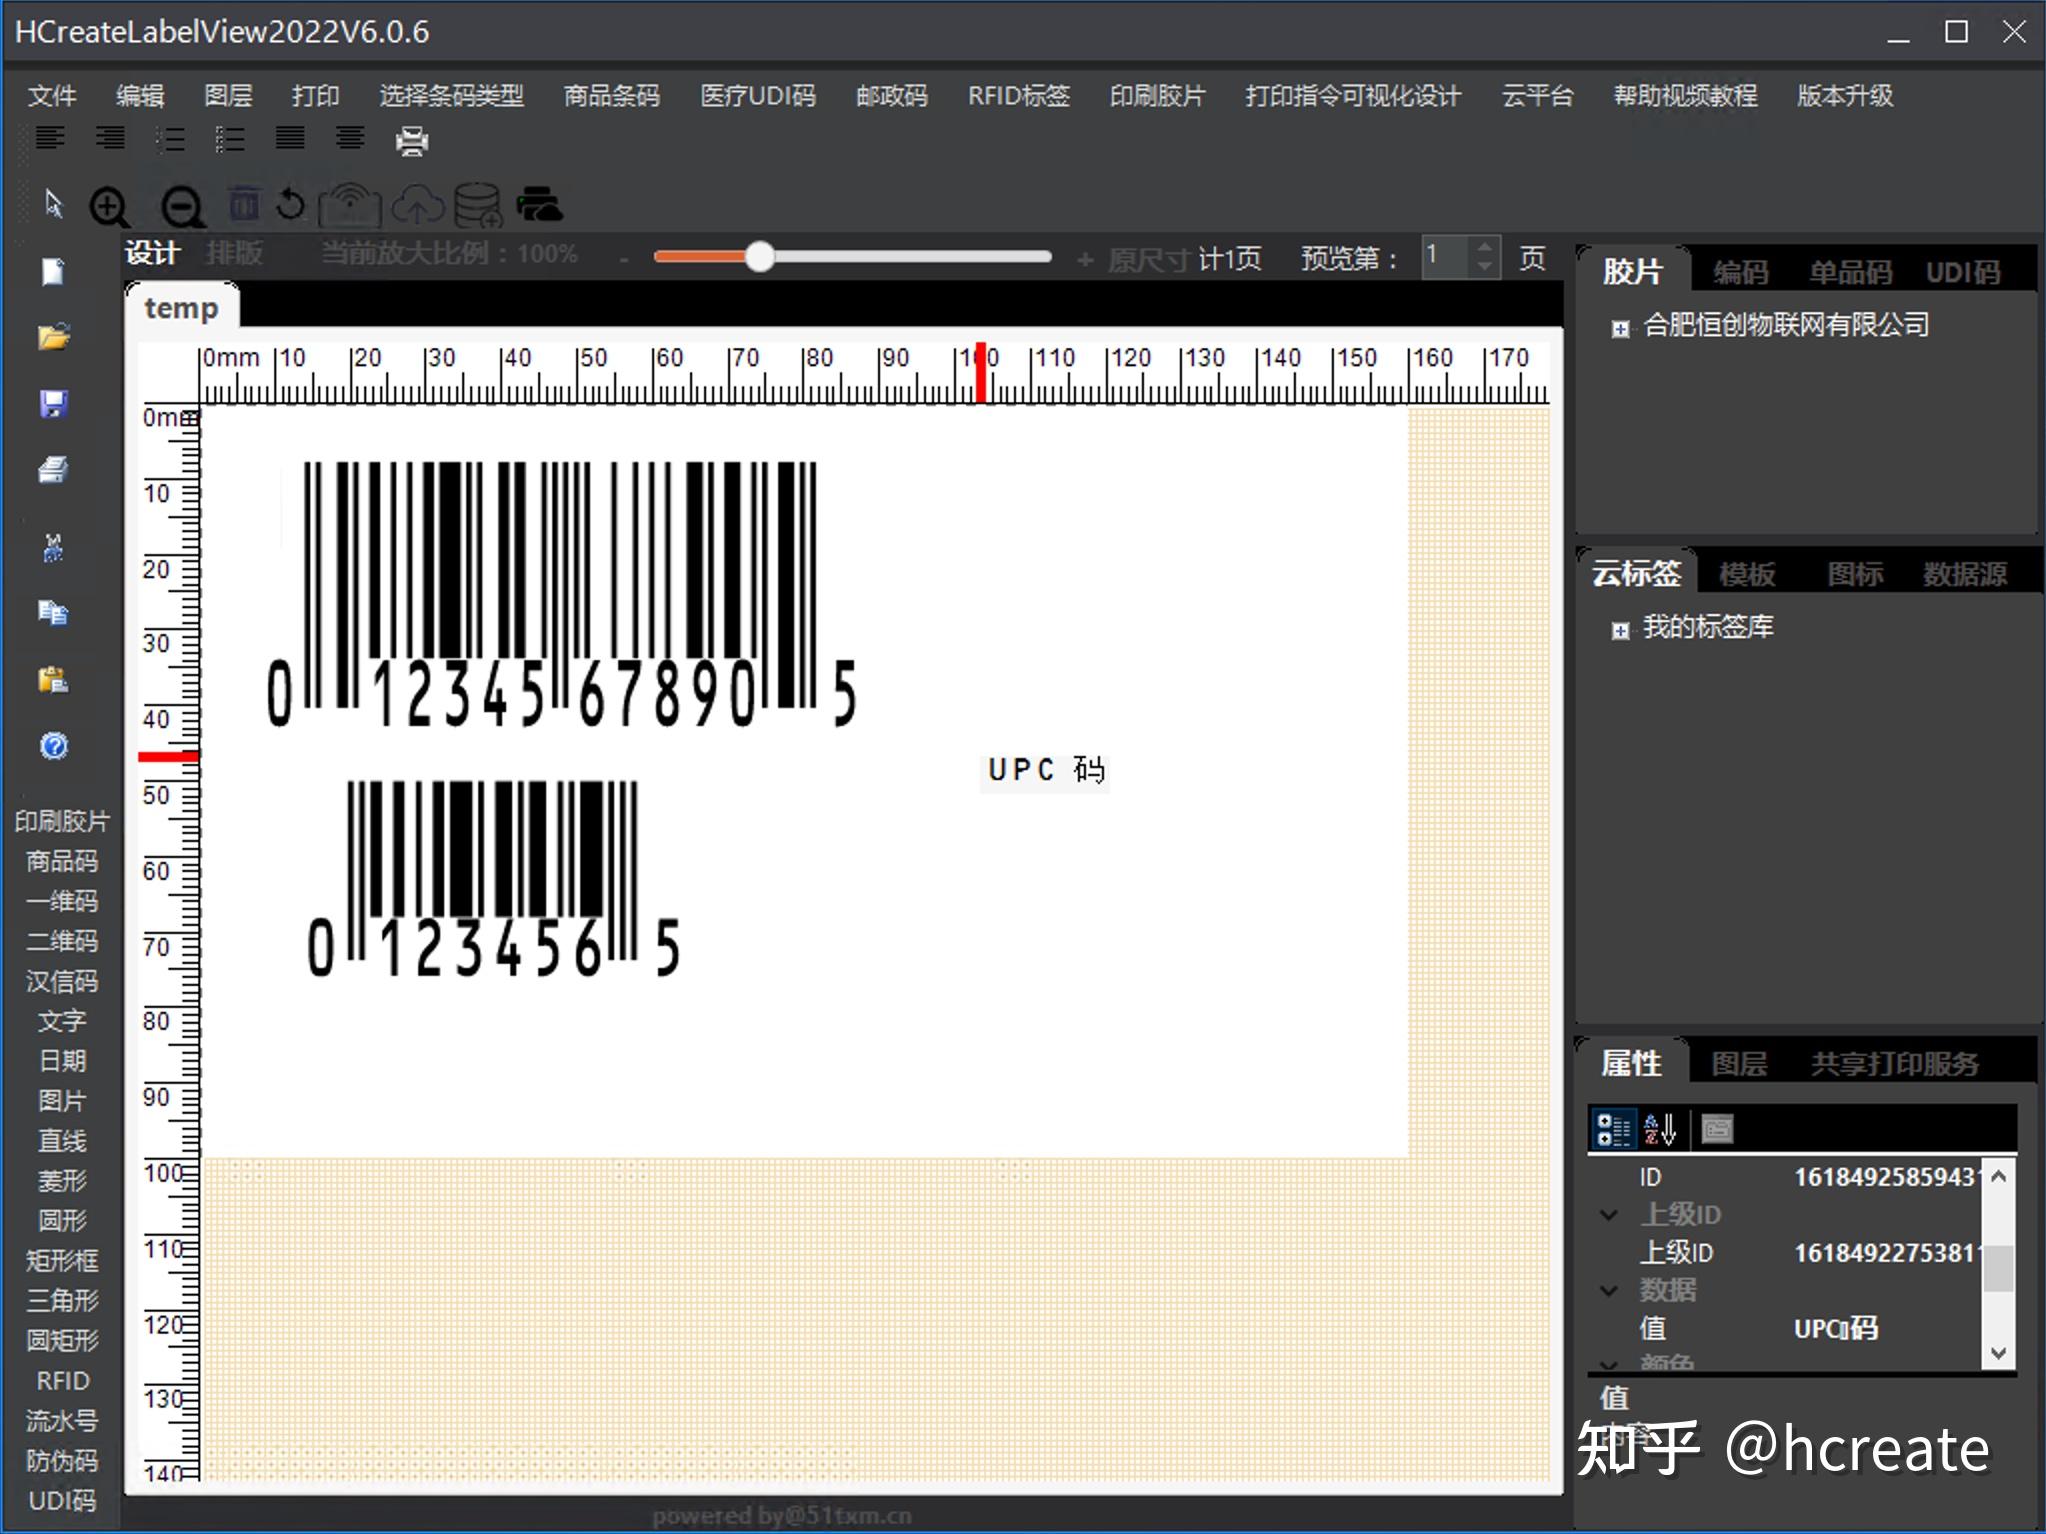Click the 防伪码 tool button
The height and width of the screenshot is (1534, 2046).
click(62, 1460)
